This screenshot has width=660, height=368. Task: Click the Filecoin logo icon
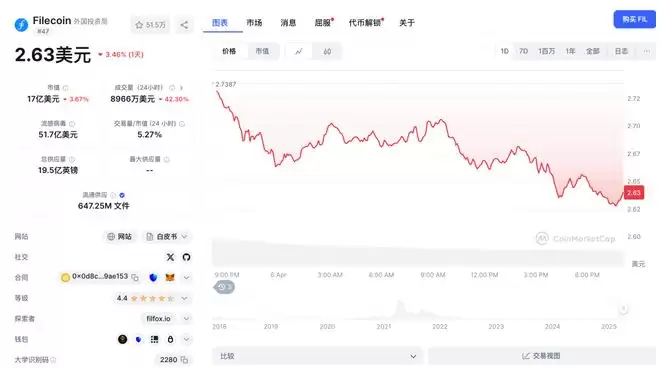tap(21, 25)
